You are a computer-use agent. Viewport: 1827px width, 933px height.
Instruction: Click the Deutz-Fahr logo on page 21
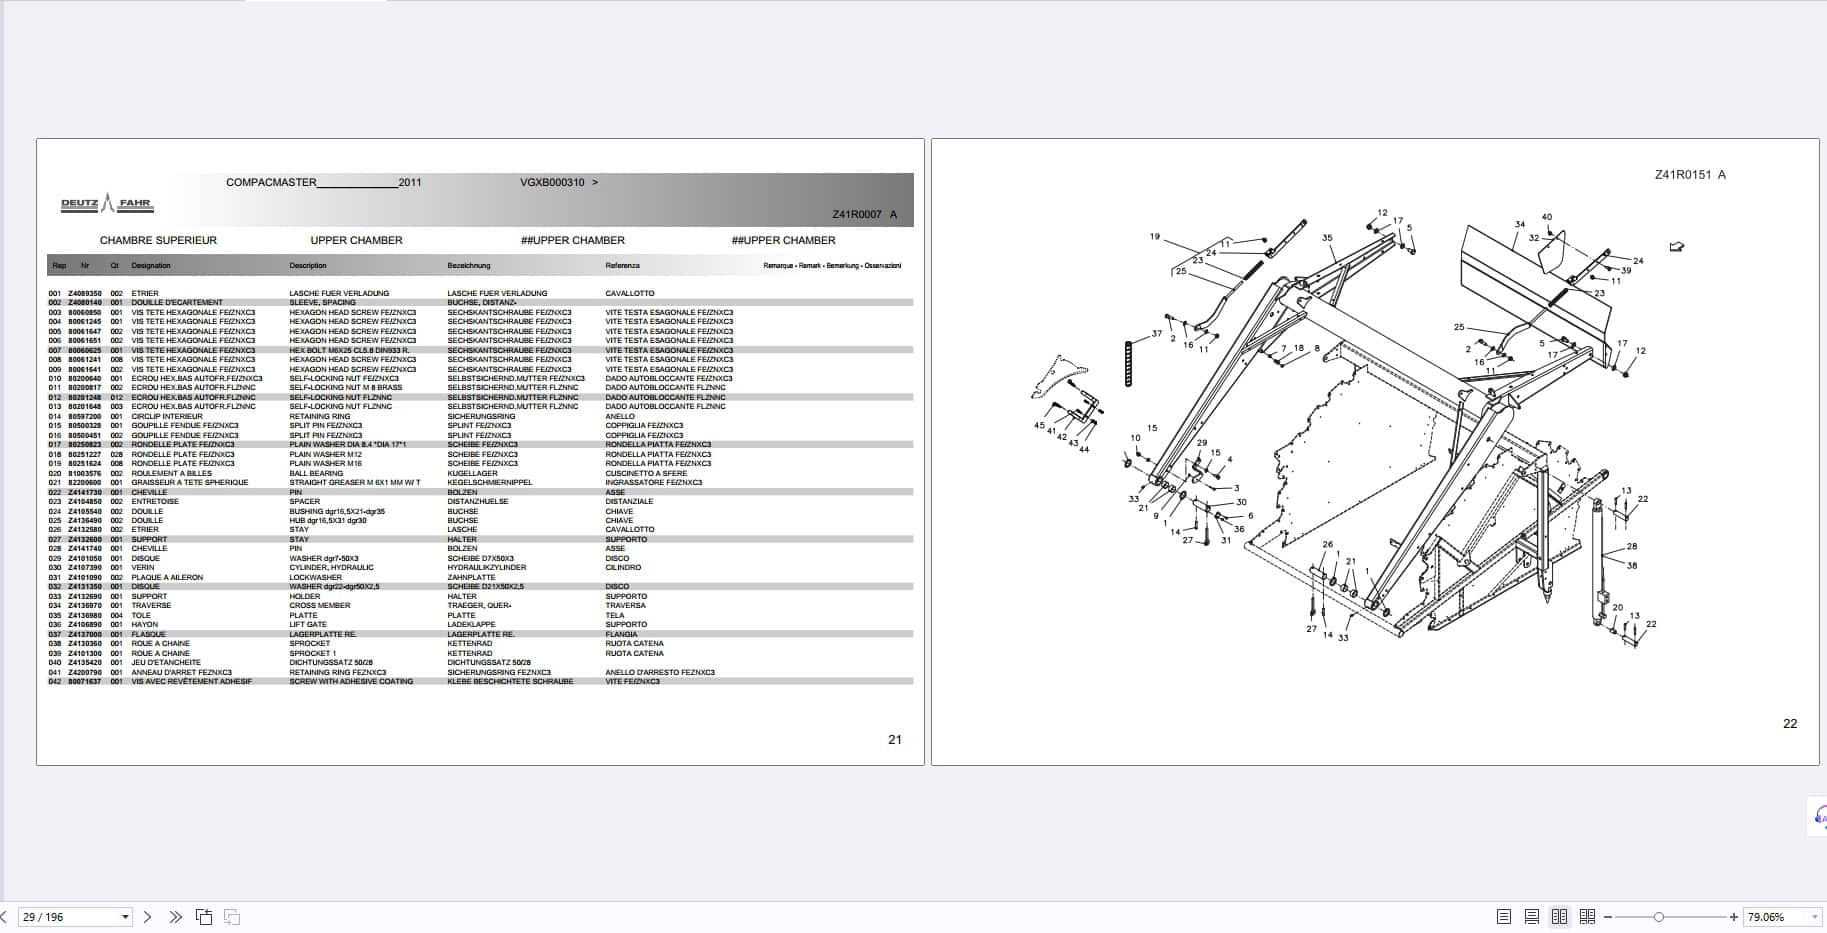(x=107, y=203)
